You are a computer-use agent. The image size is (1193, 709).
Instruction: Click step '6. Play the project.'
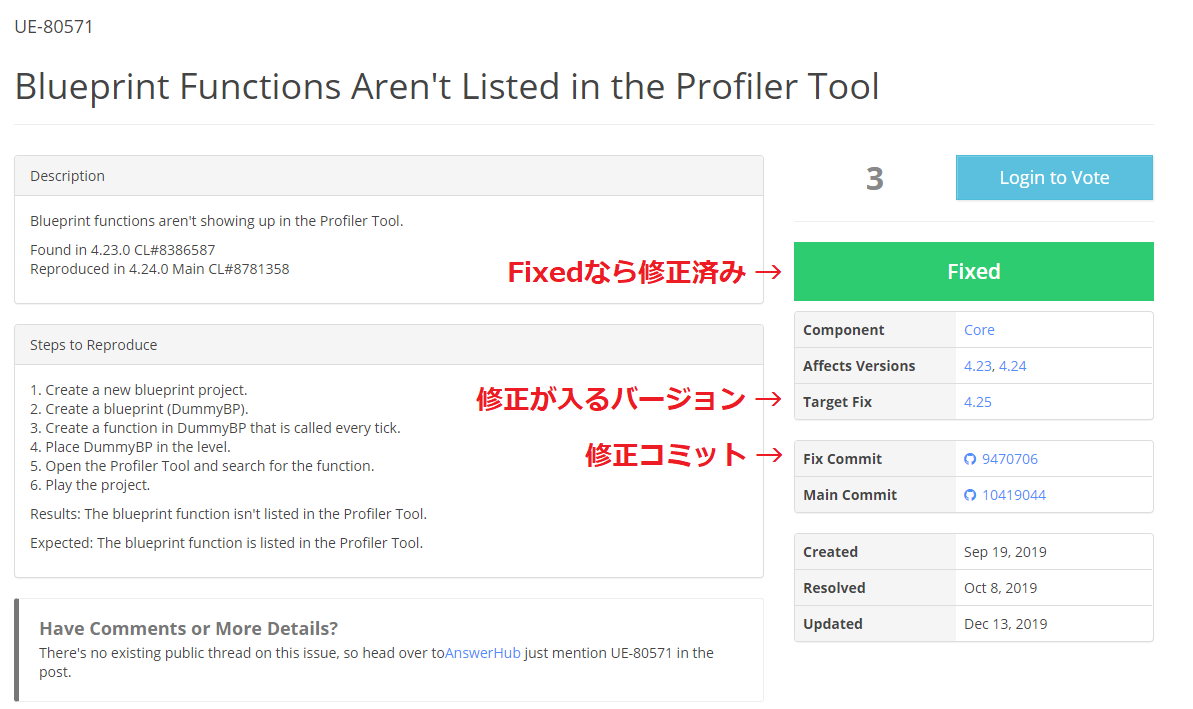click(x=90, y=485)
